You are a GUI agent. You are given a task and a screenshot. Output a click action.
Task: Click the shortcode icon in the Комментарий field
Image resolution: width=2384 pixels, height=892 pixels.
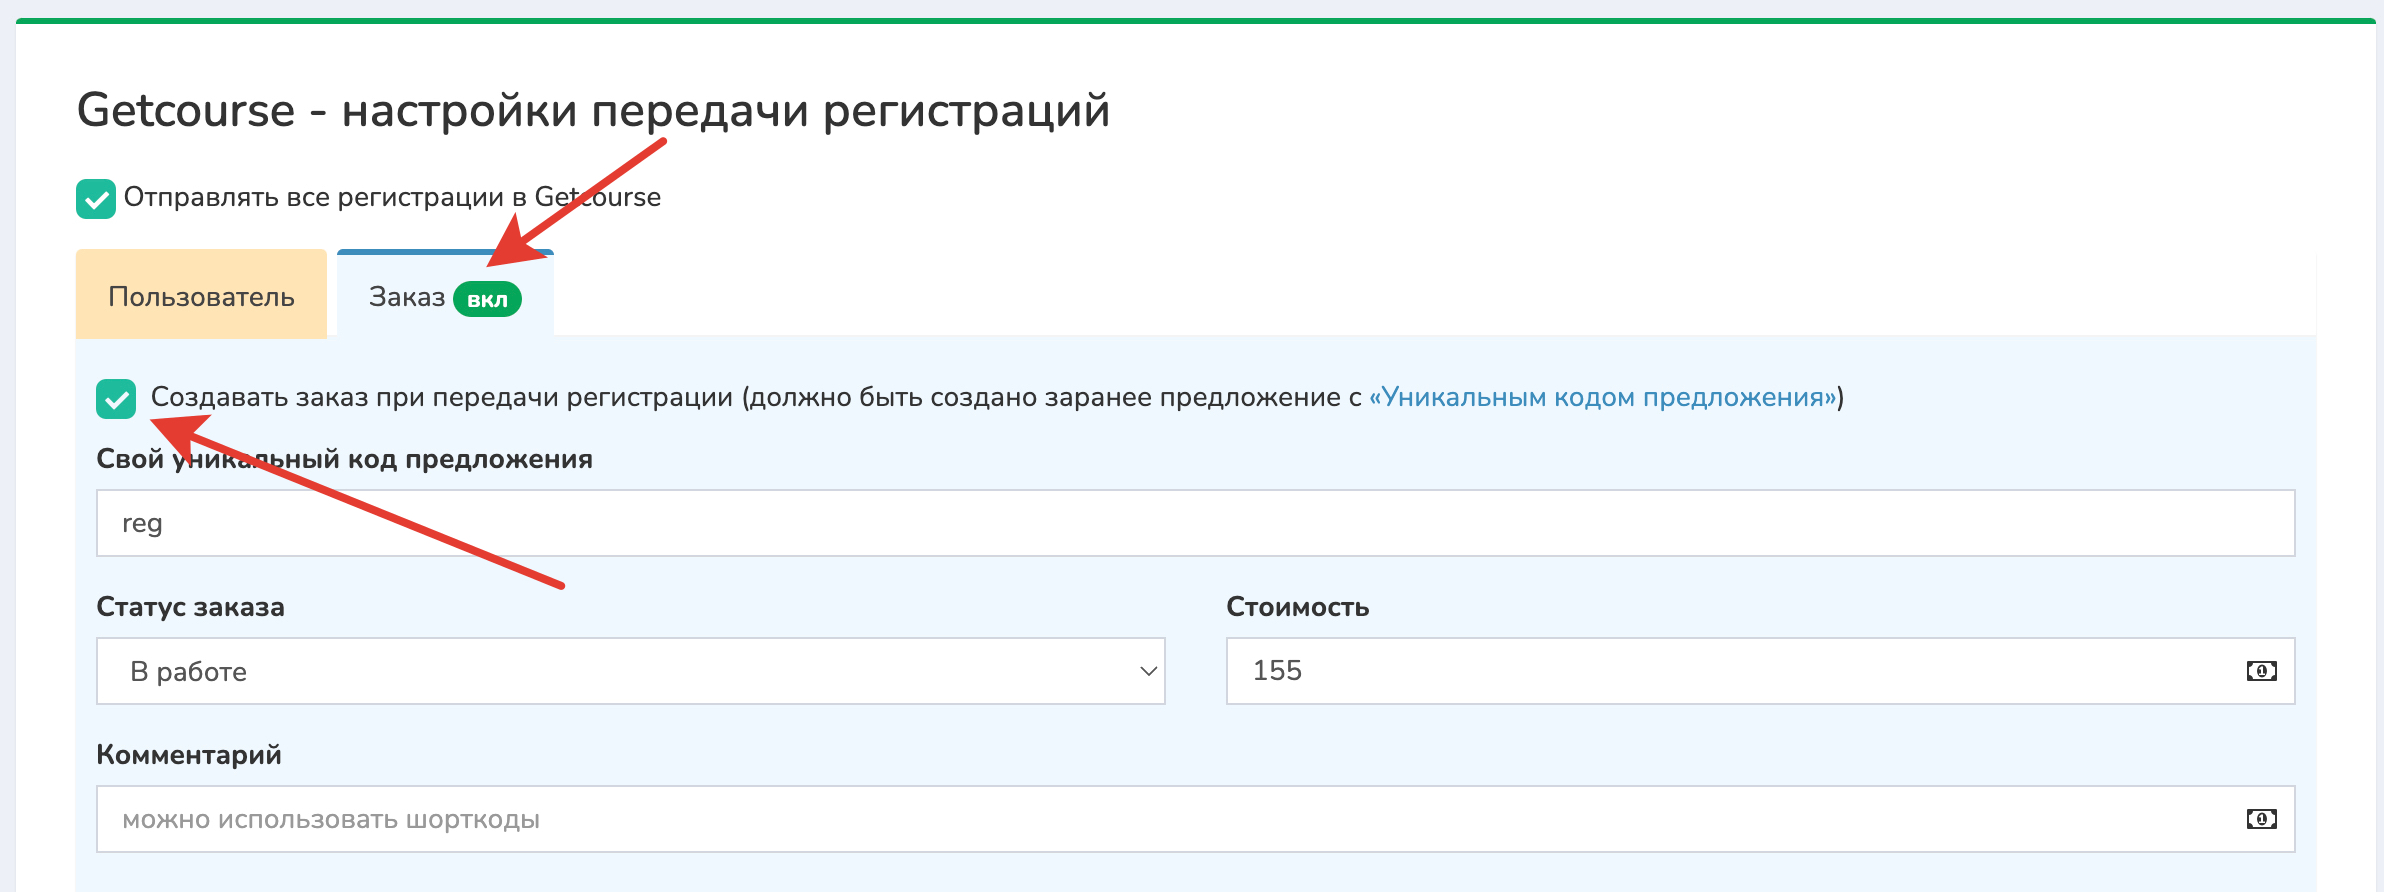pyautogui.click(x=2261, y=819)
